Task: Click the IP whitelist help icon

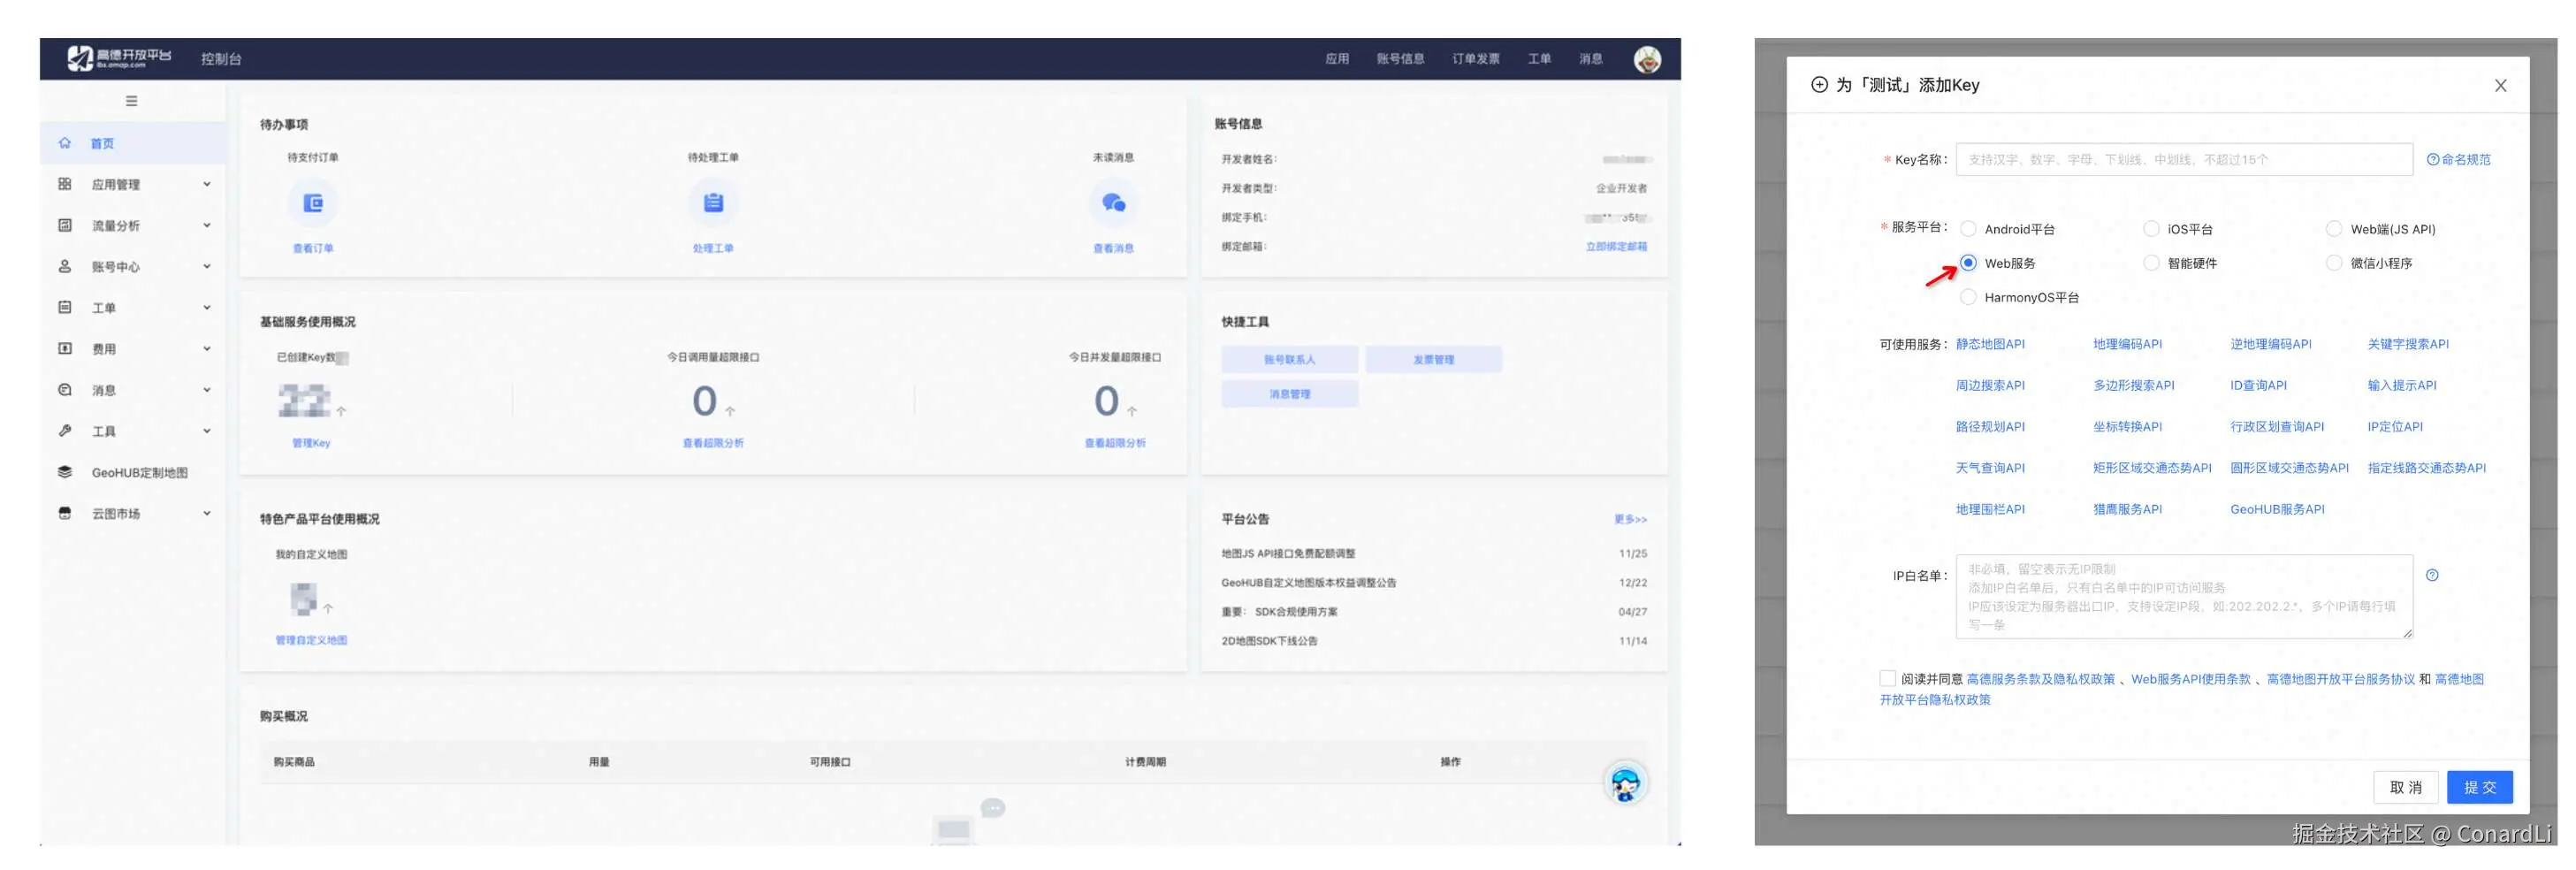Action: [x=2432, y=575]
